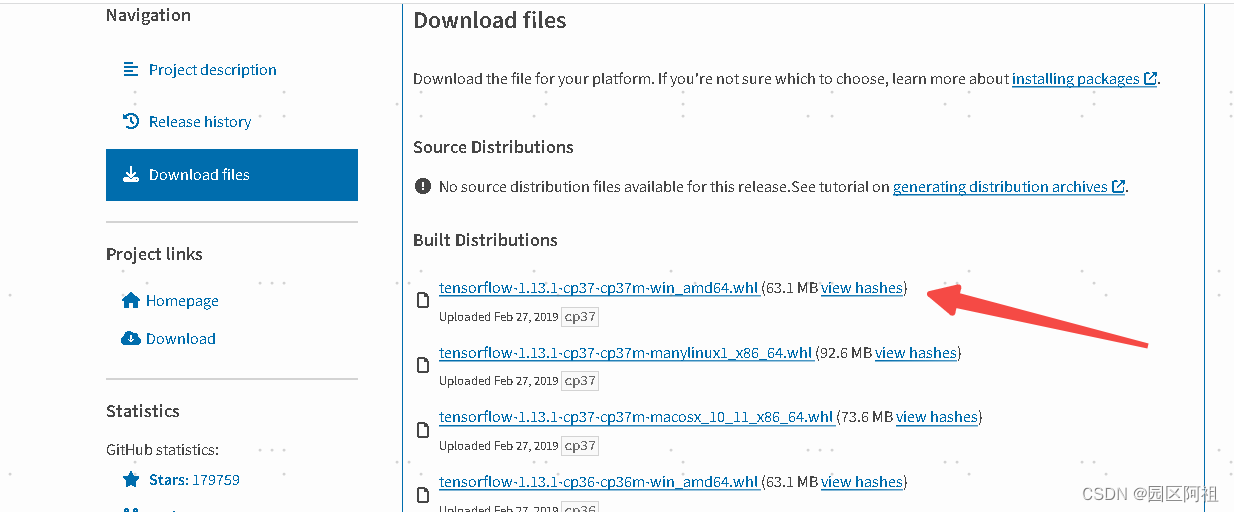Click the star icon next to Stars

coord(131,480)
